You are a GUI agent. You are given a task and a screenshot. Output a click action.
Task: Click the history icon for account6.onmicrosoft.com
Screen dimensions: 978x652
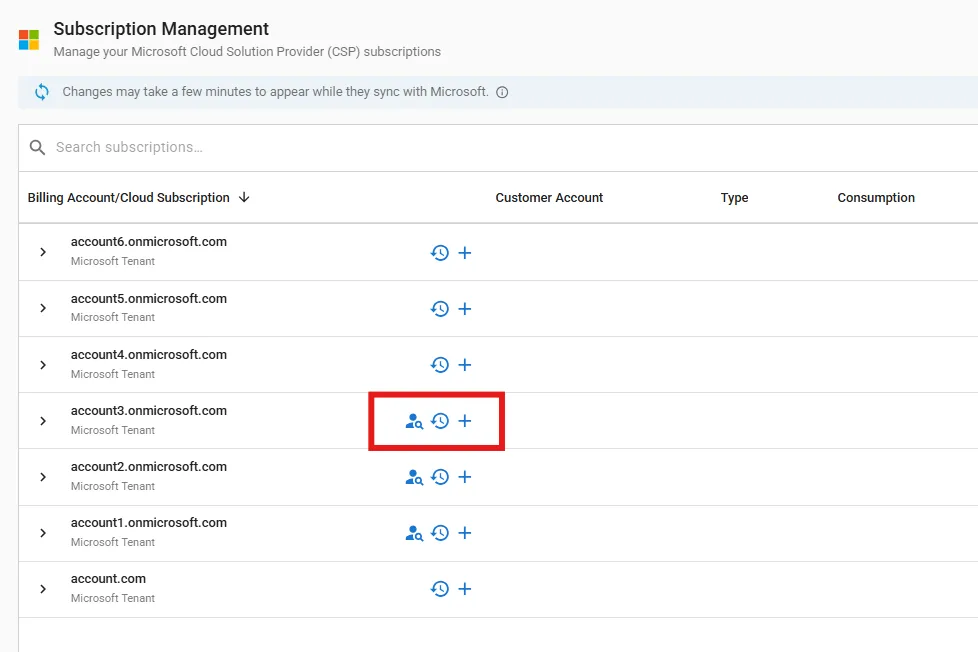[x=440, y=253]
